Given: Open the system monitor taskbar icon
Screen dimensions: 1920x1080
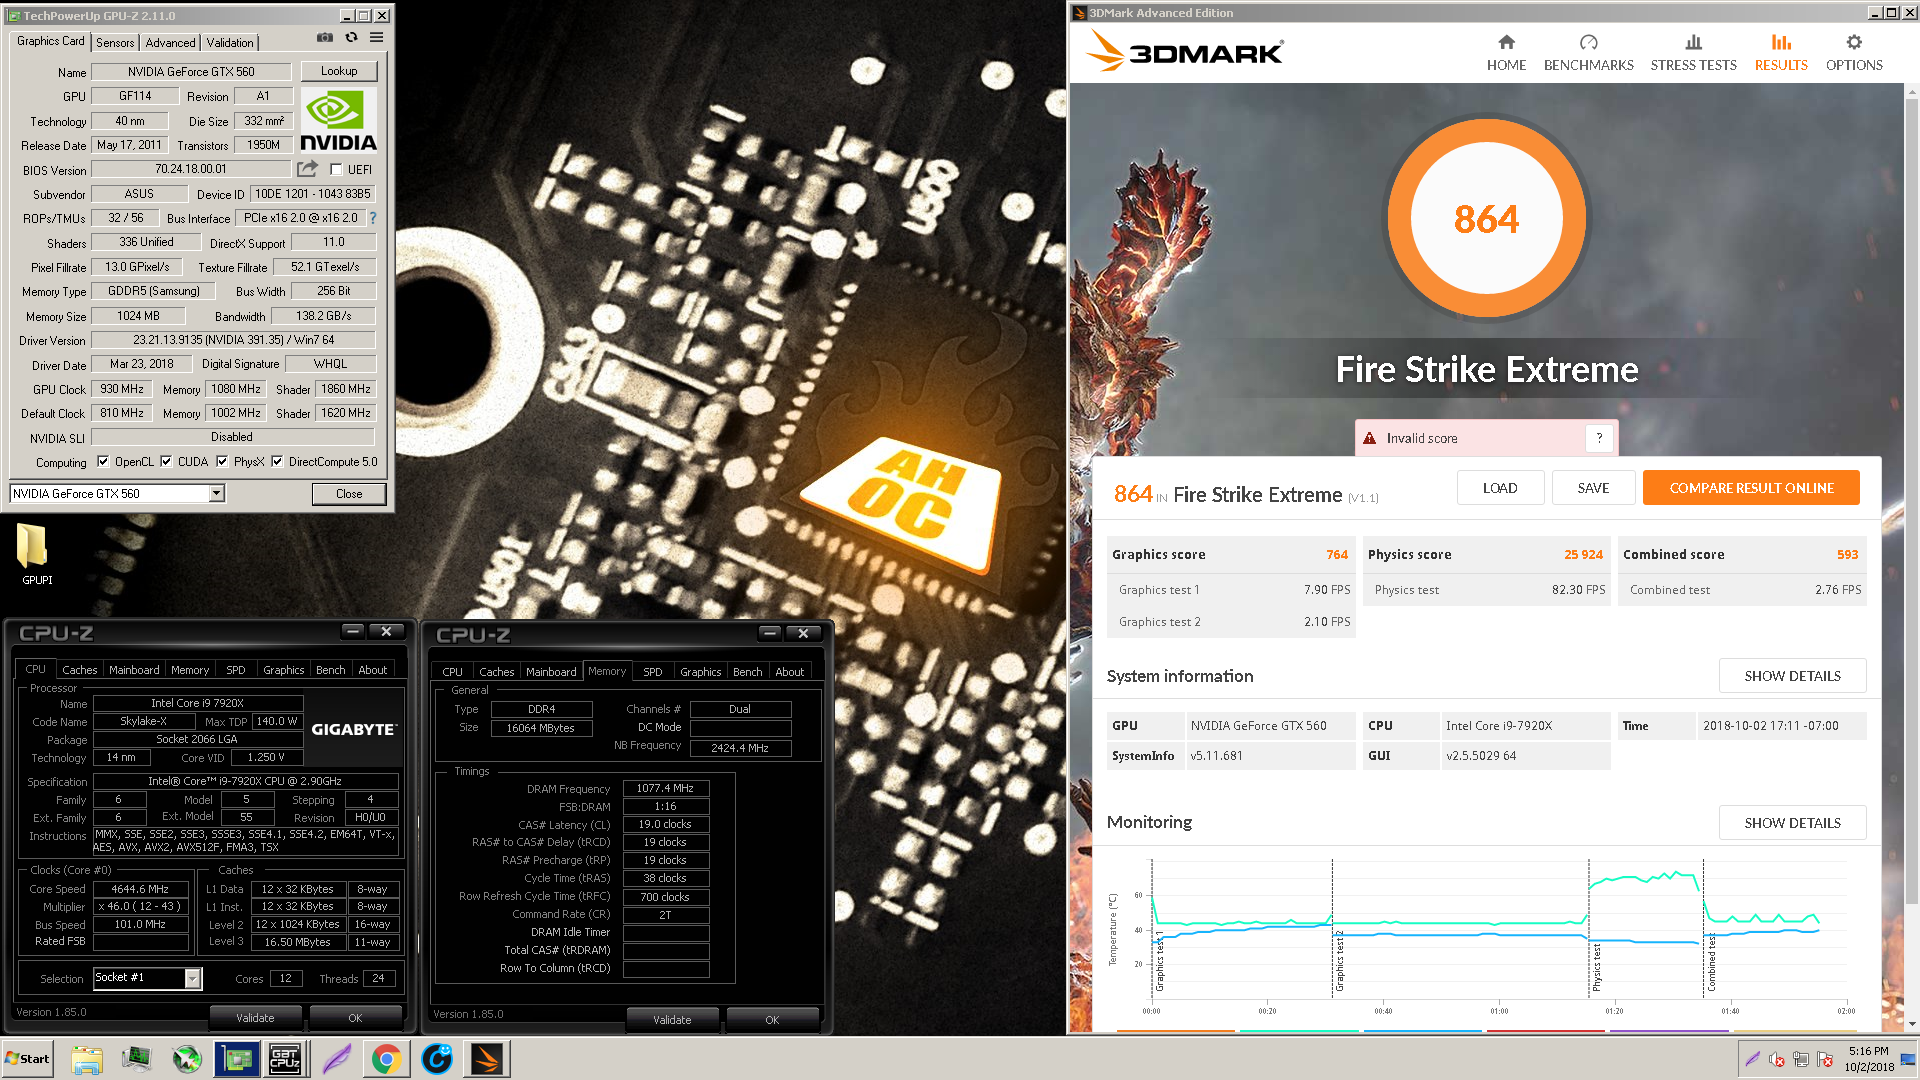Looking at the screenshot, I should point(137,1059).
